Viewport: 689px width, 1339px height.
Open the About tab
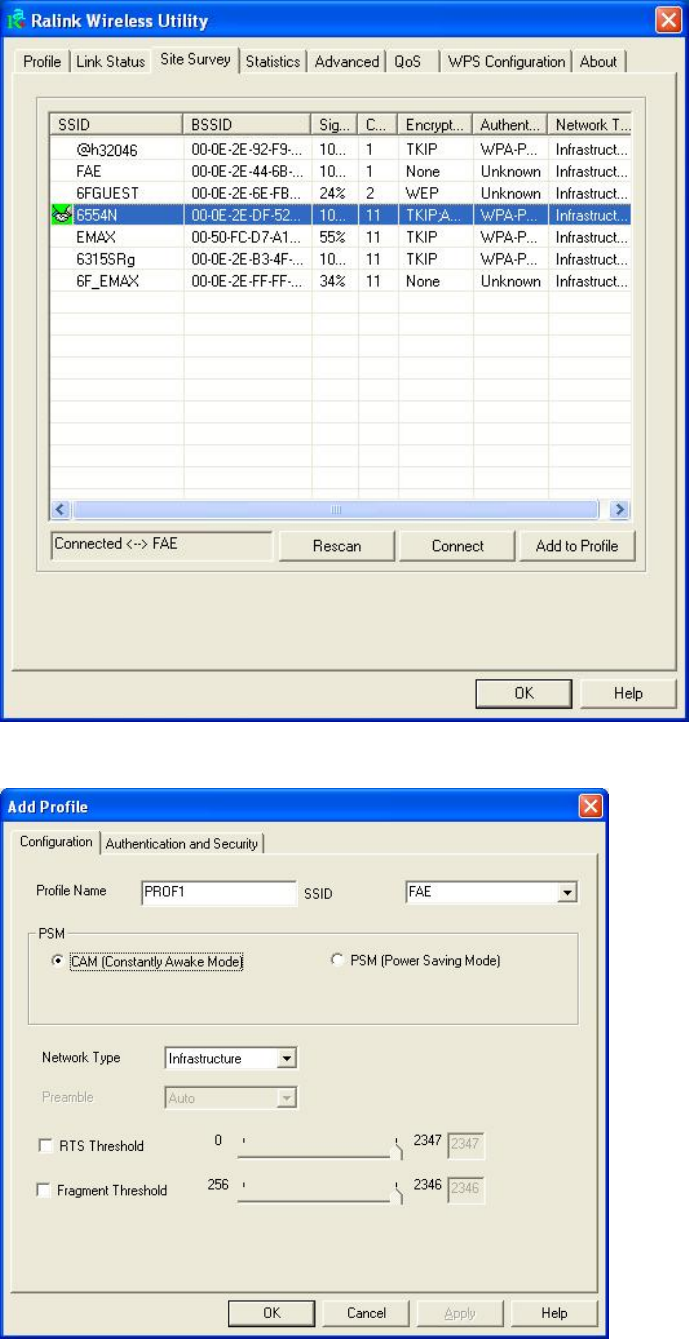click(599, 62)
